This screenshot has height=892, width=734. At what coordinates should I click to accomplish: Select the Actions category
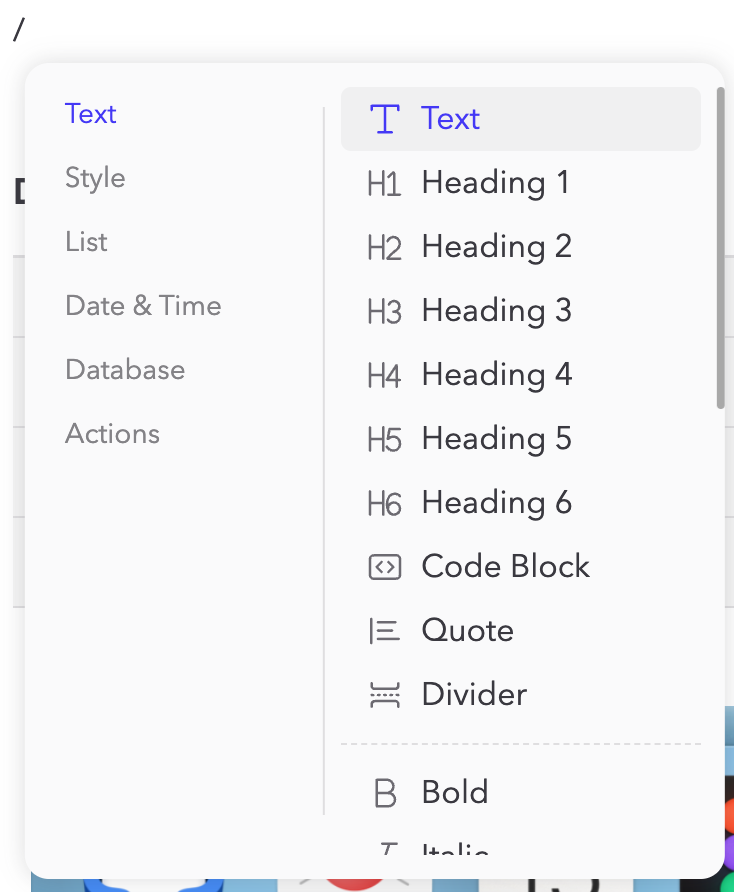click(112, 434)
